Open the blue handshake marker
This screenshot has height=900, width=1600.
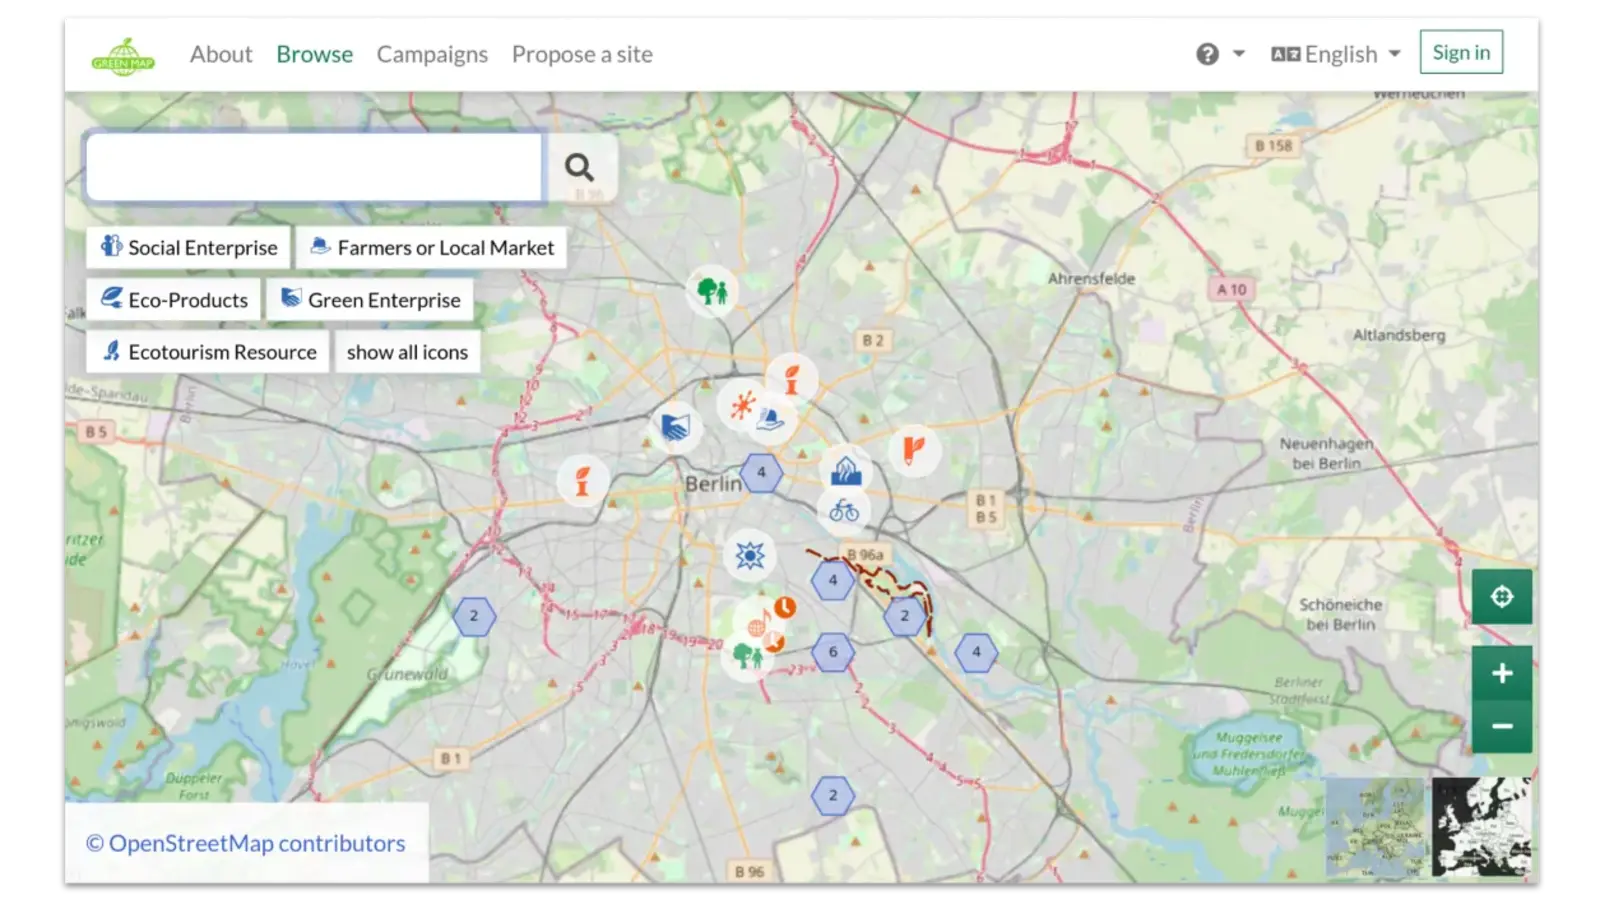click(x=675, y=428)
